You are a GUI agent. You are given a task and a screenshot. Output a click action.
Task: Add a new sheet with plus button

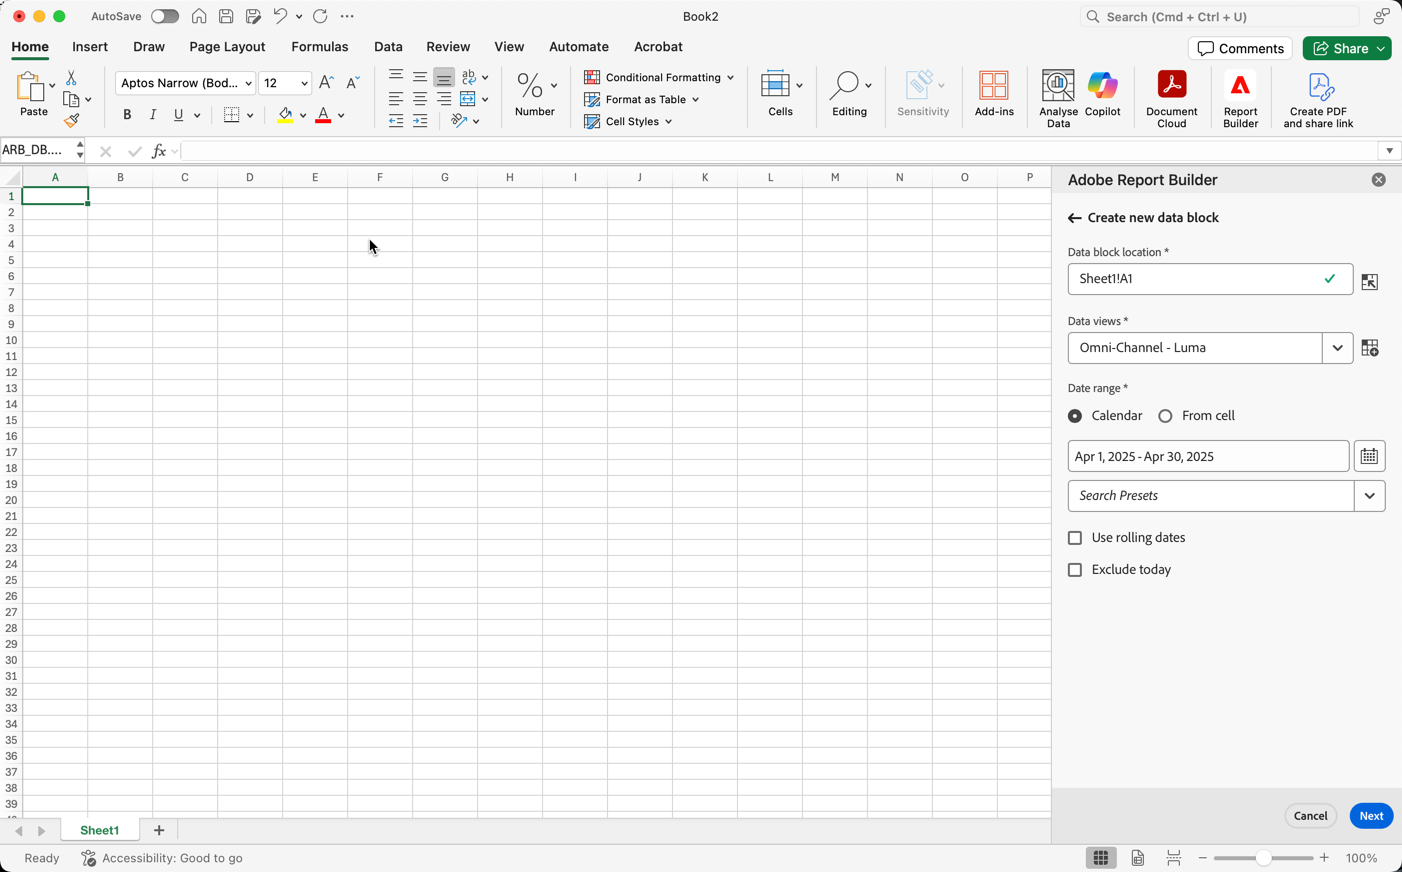159,831
